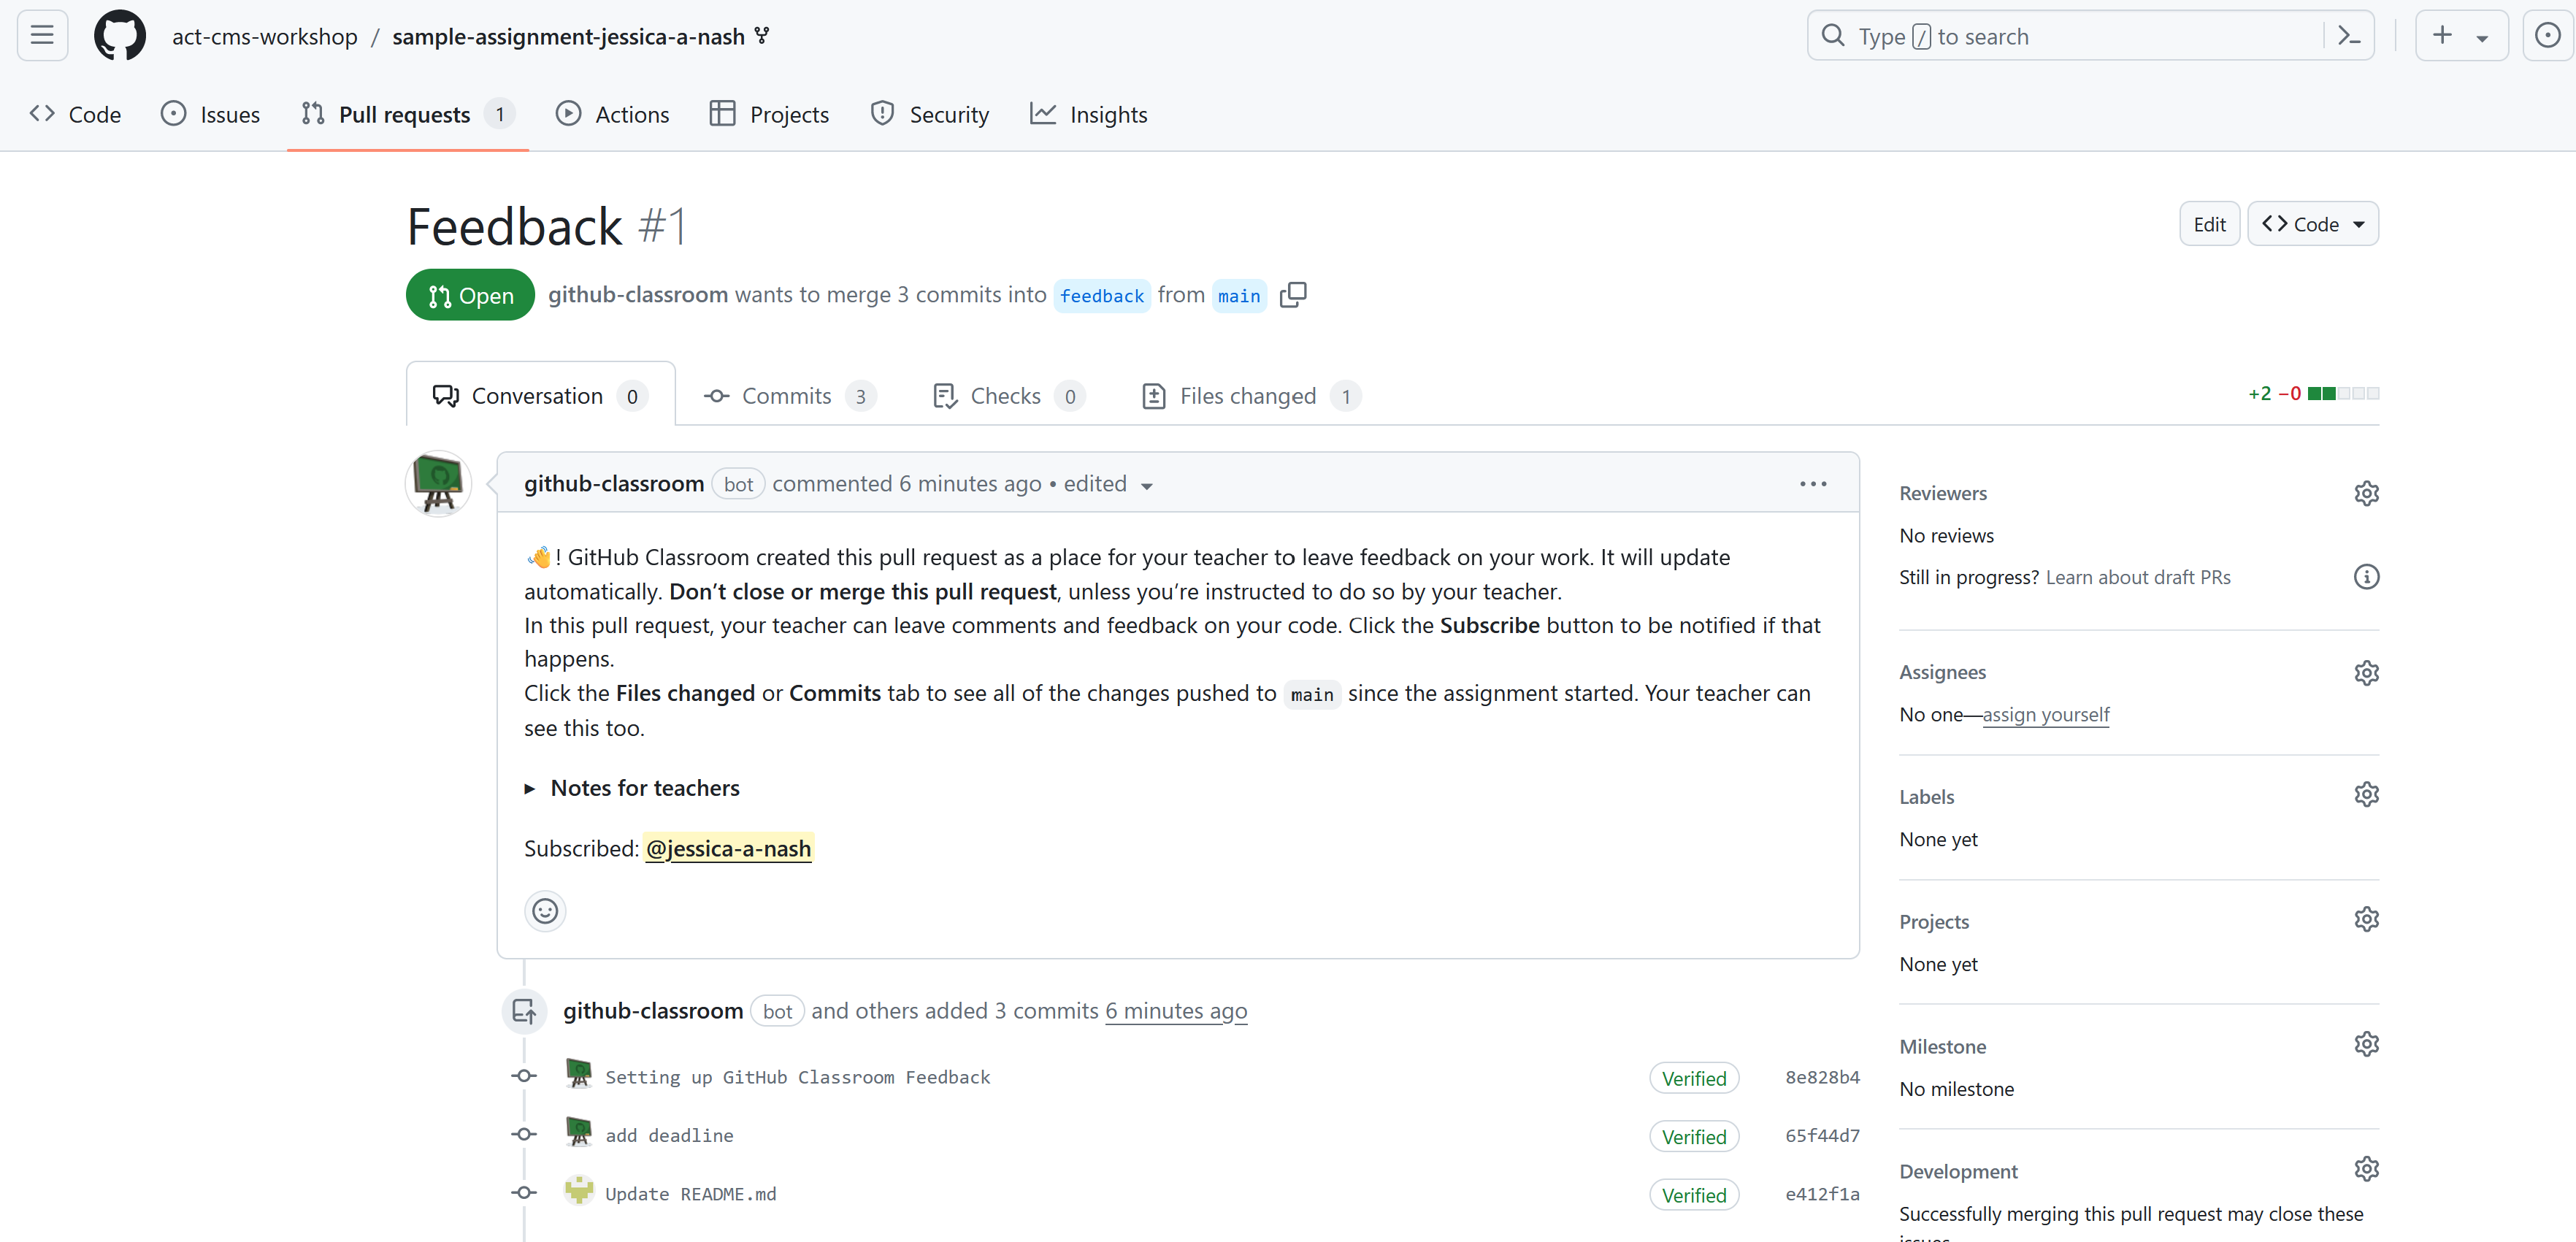This screenshot has height=1242, width=2576.
Task: Click the main branch label
Action: [x=1239, y=296]
